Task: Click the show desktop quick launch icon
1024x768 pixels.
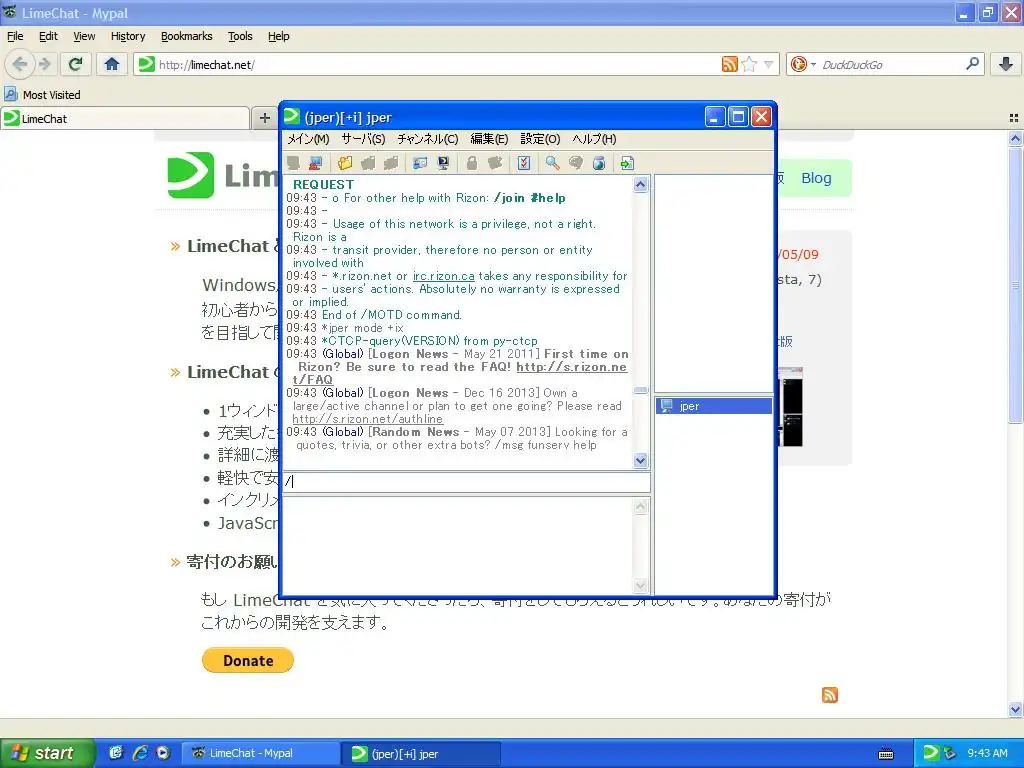Action: pos(116,753)
